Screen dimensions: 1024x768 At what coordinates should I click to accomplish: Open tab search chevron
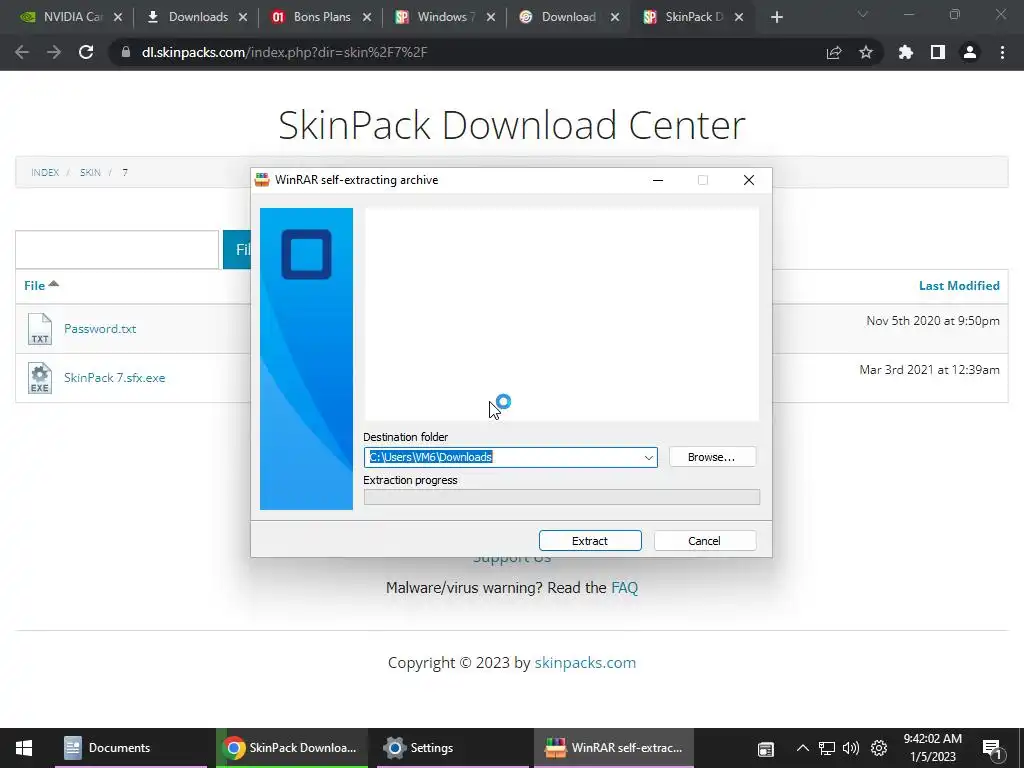point(863,14)
